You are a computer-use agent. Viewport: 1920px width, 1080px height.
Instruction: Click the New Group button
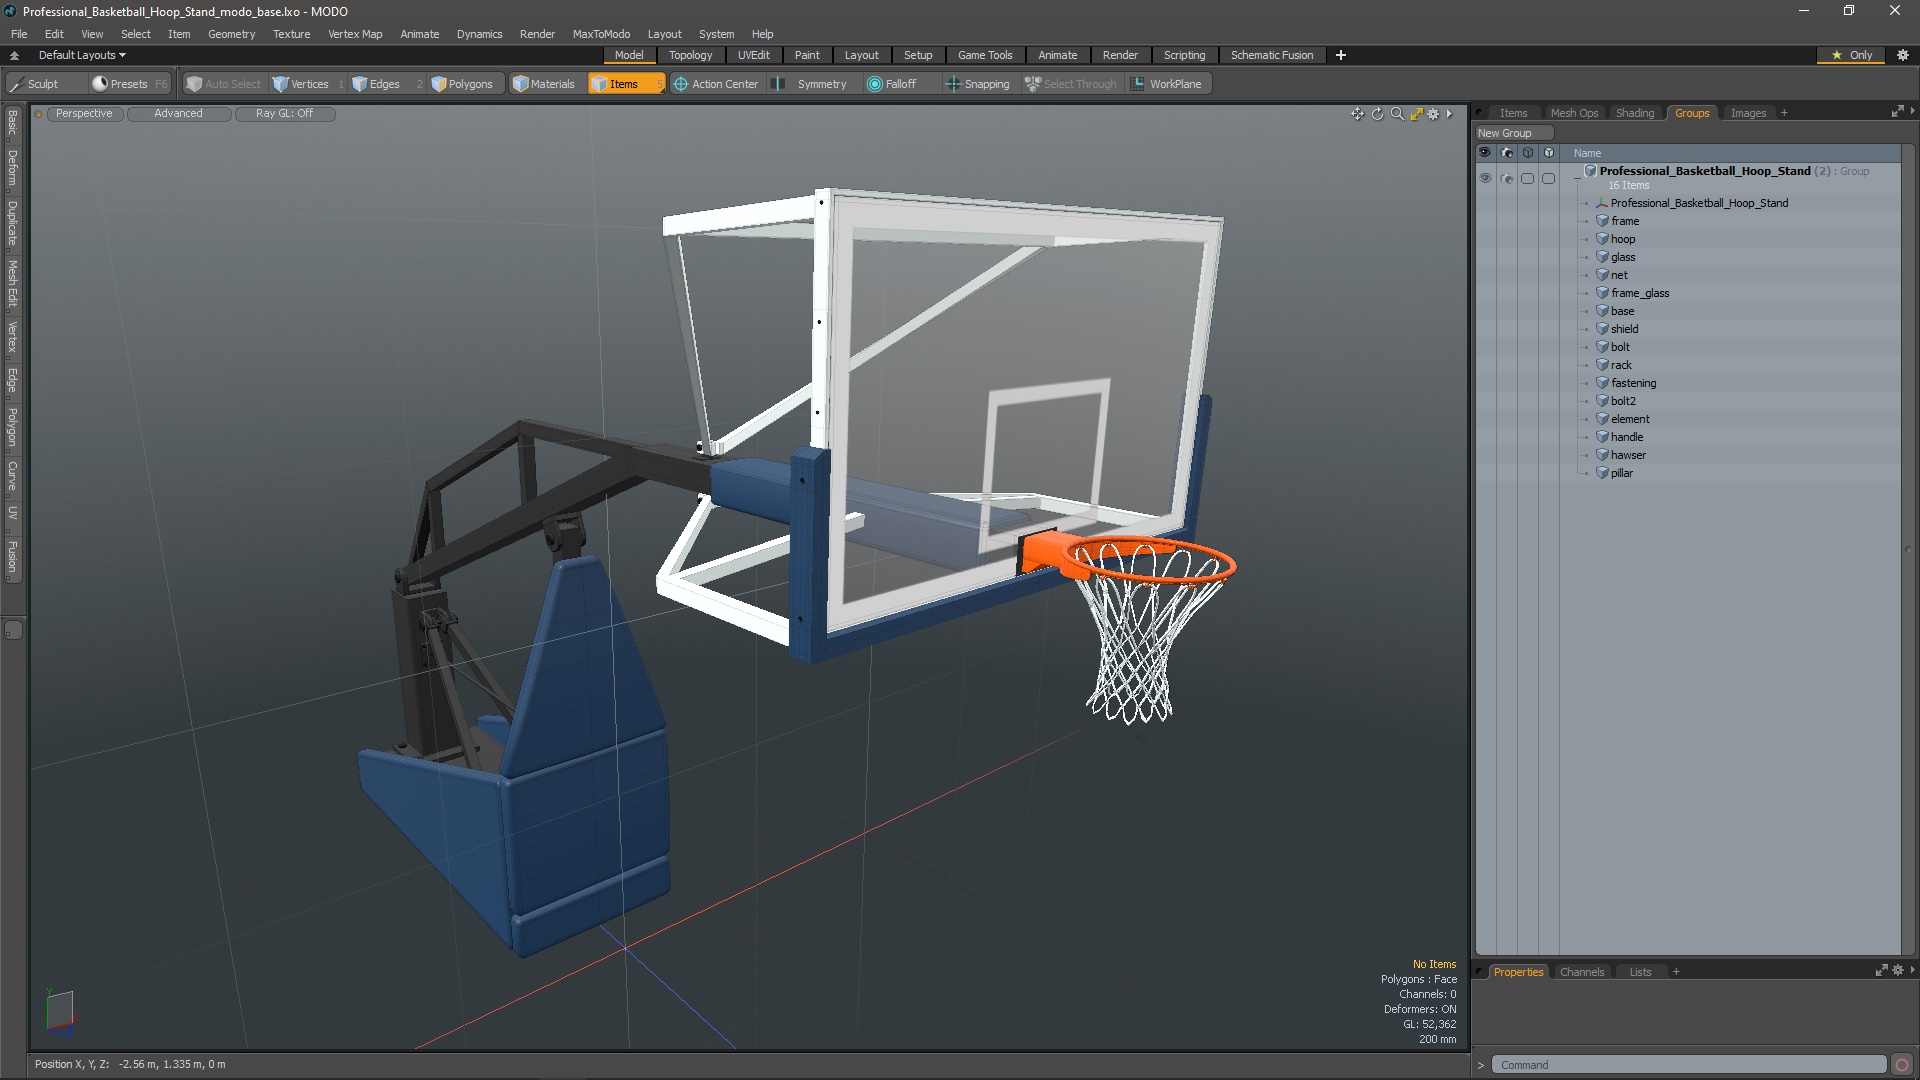click(1513, 133)
